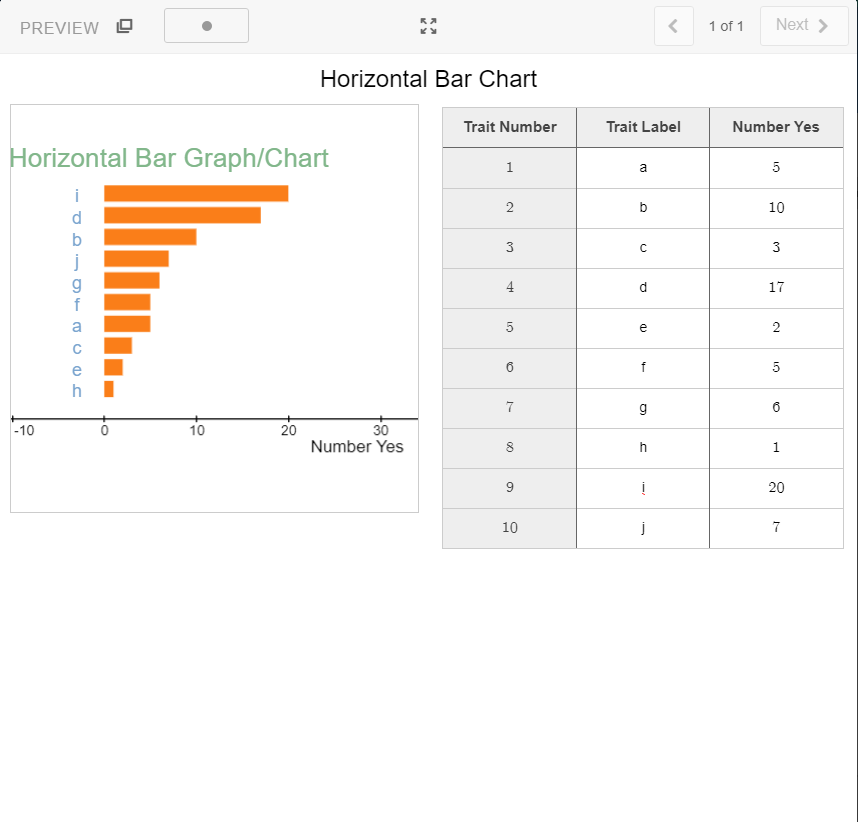This screenshot has height=822, width=858.
Task: Click the fullscreen expand icon
Action: [x=428, y=26]
